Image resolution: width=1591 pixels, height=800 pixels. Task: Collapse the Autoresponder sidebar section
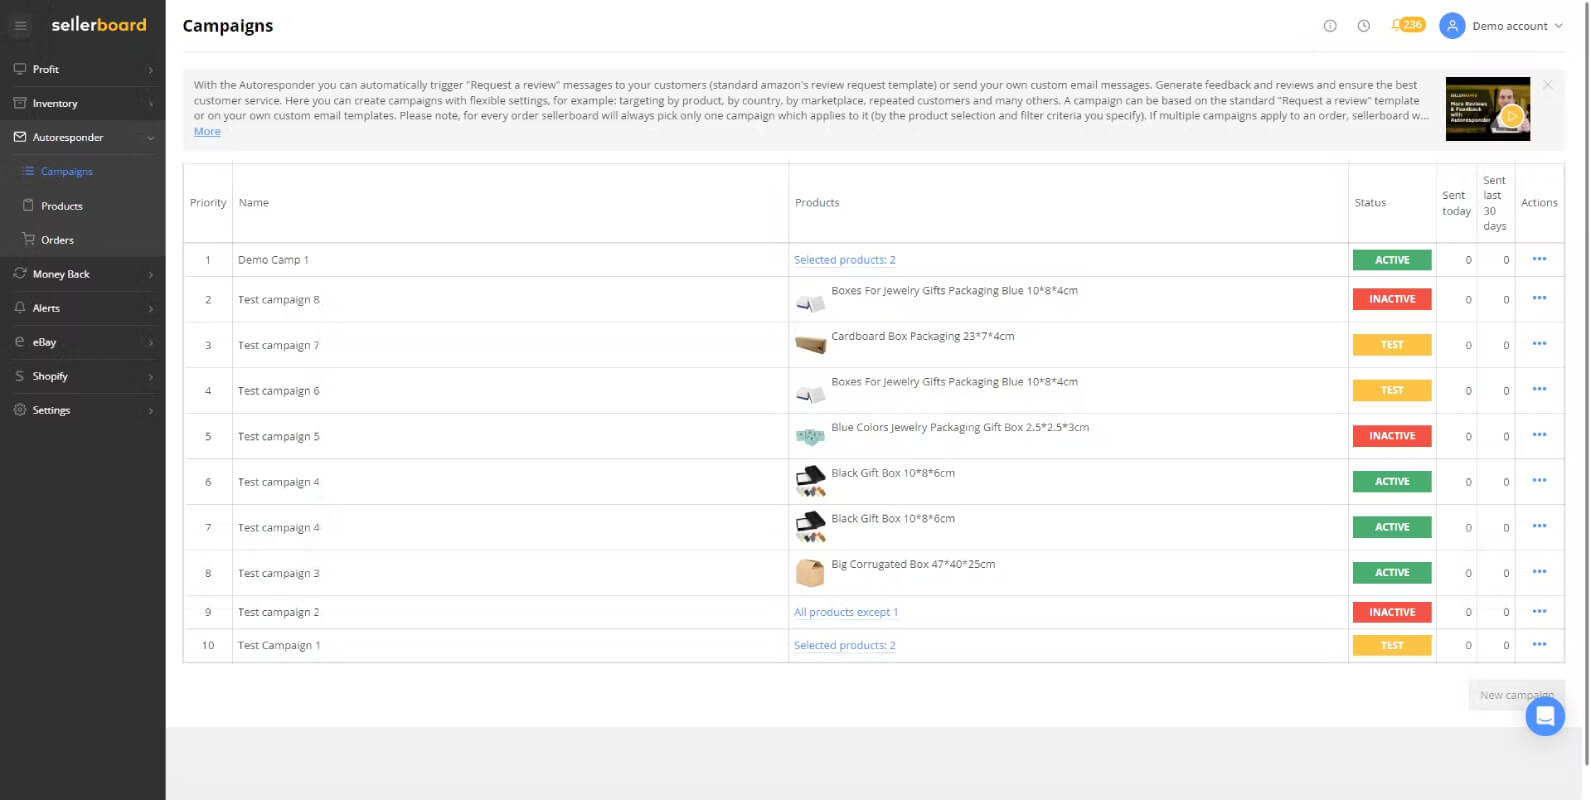point(82,137)
